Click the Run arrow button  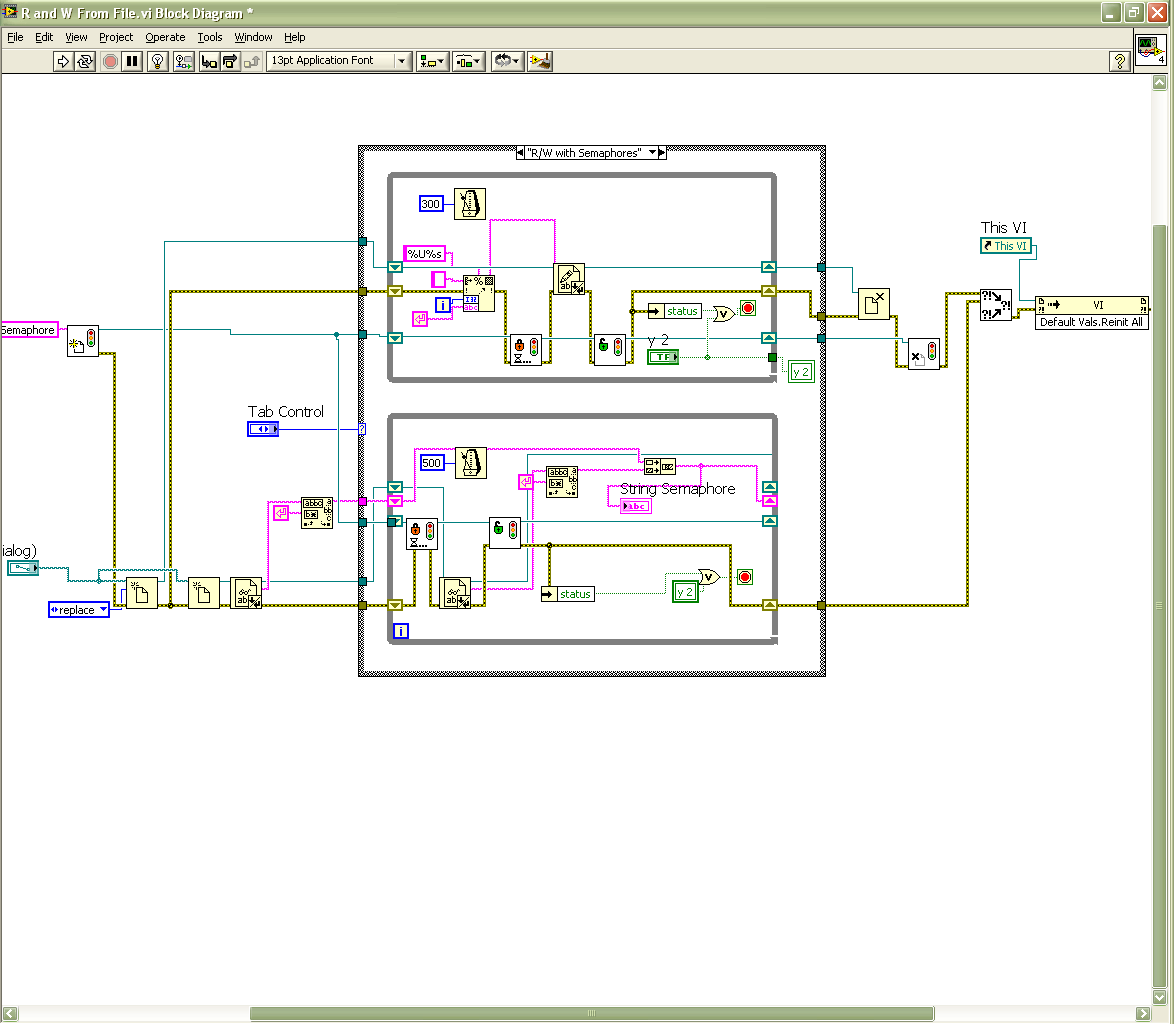pos(63,61)
